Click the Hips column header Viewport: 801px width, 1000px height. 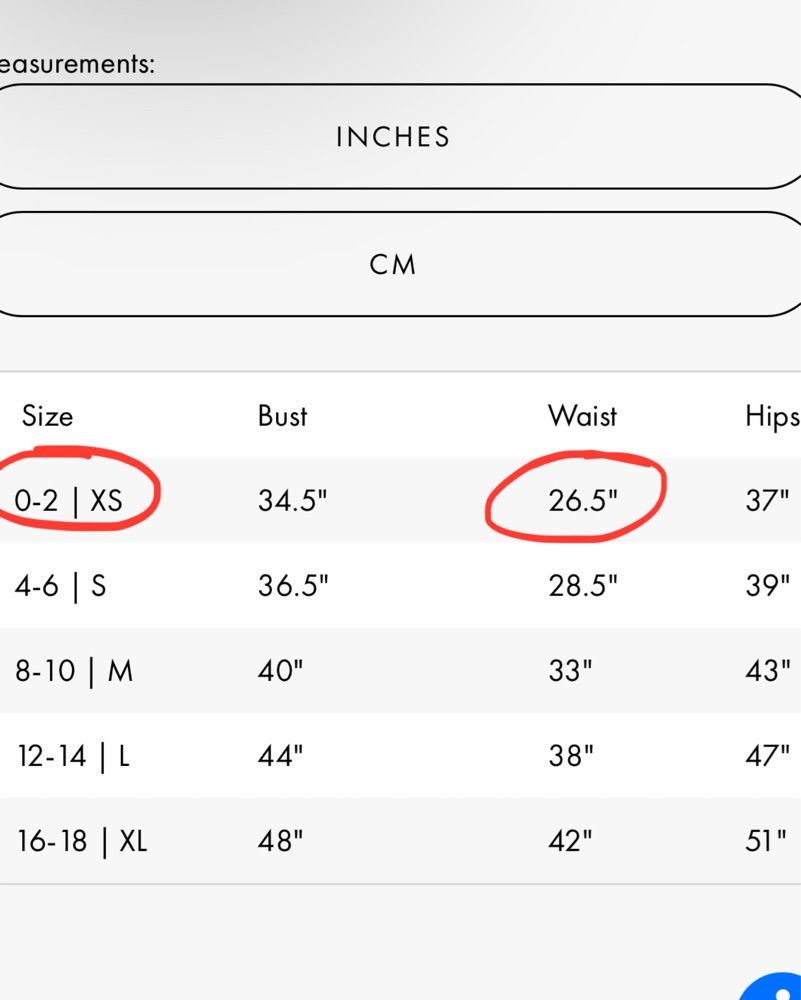click(772, 418)
